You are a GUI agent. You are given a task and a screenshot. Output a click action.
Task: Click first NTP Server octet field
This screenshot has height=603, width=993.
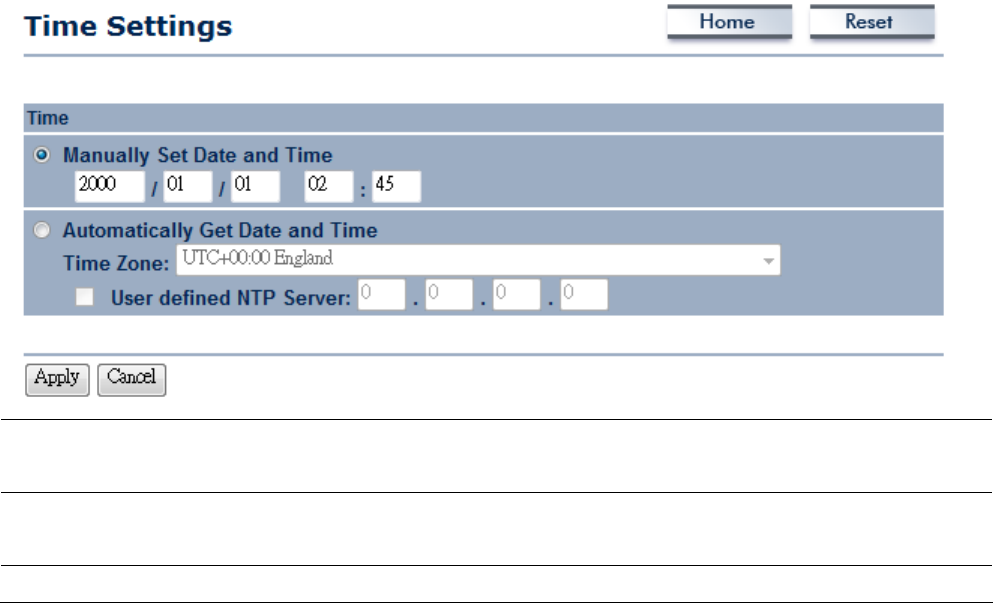[381, 295]
